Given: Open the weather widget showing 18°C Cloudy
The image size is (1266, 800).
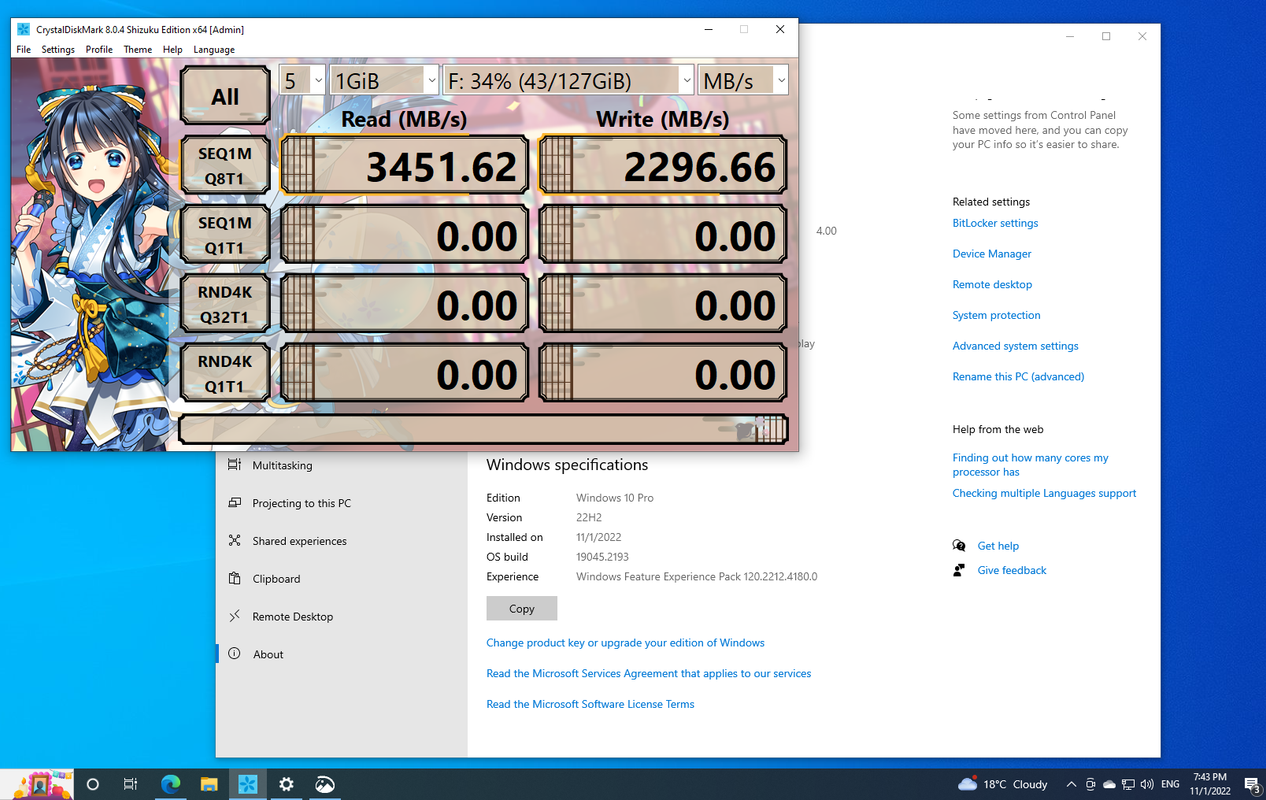Looking at the screenshot, I should tap(1003, 785).
